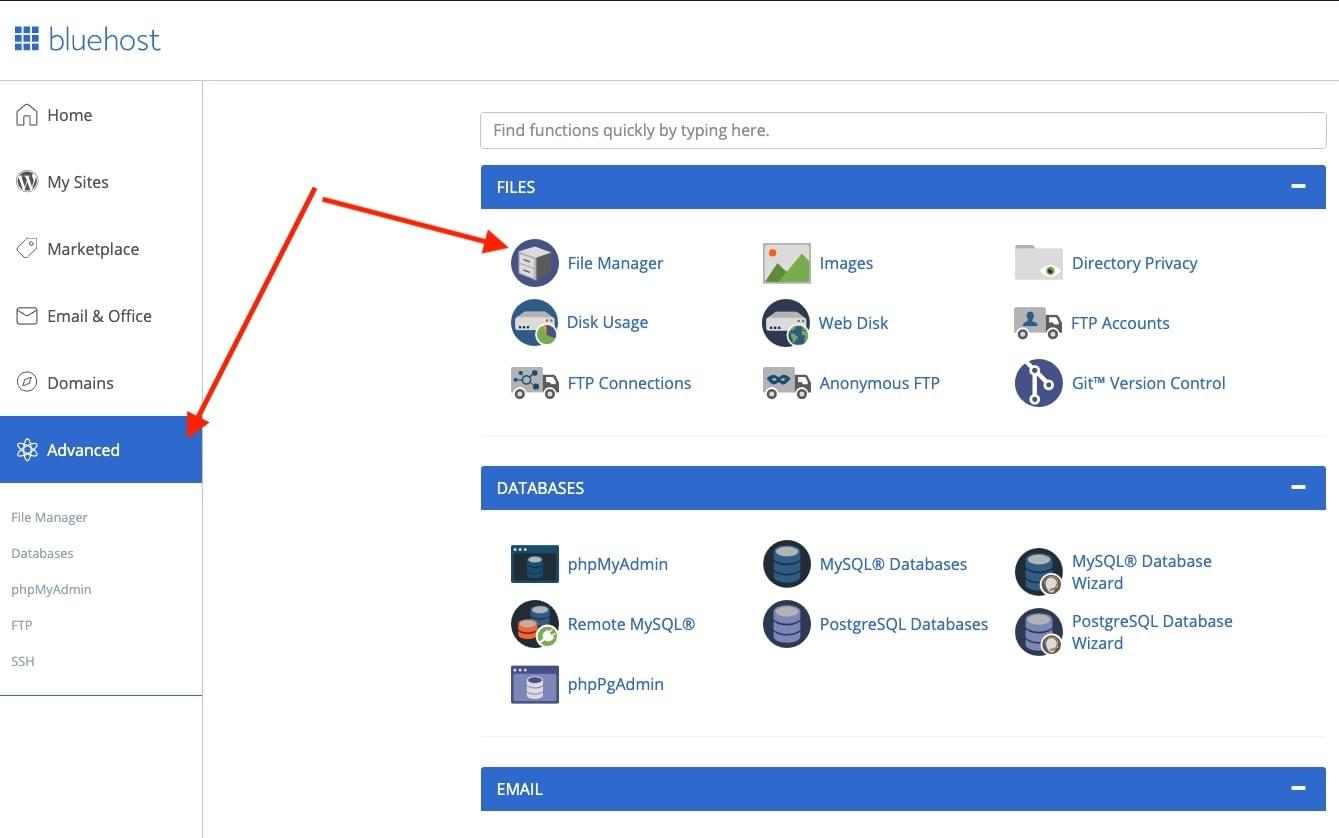
Task: Collapse the EMAIL section
Action: pos(1298,789)
